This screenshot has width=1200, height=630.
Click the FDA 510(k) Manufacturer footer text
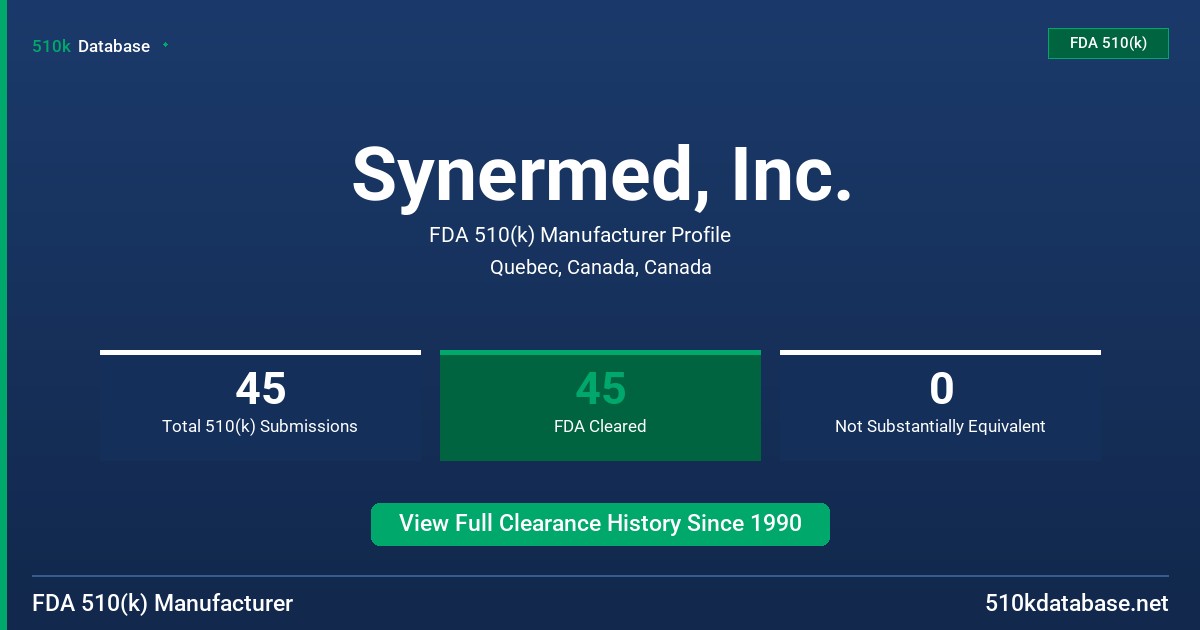163,603
